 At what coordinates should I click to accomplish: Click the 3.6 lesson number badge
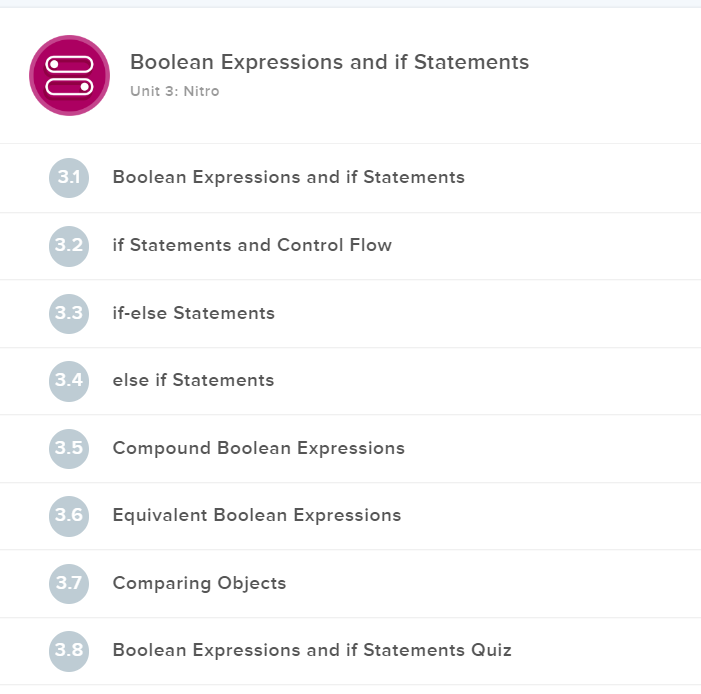(69, 516)
